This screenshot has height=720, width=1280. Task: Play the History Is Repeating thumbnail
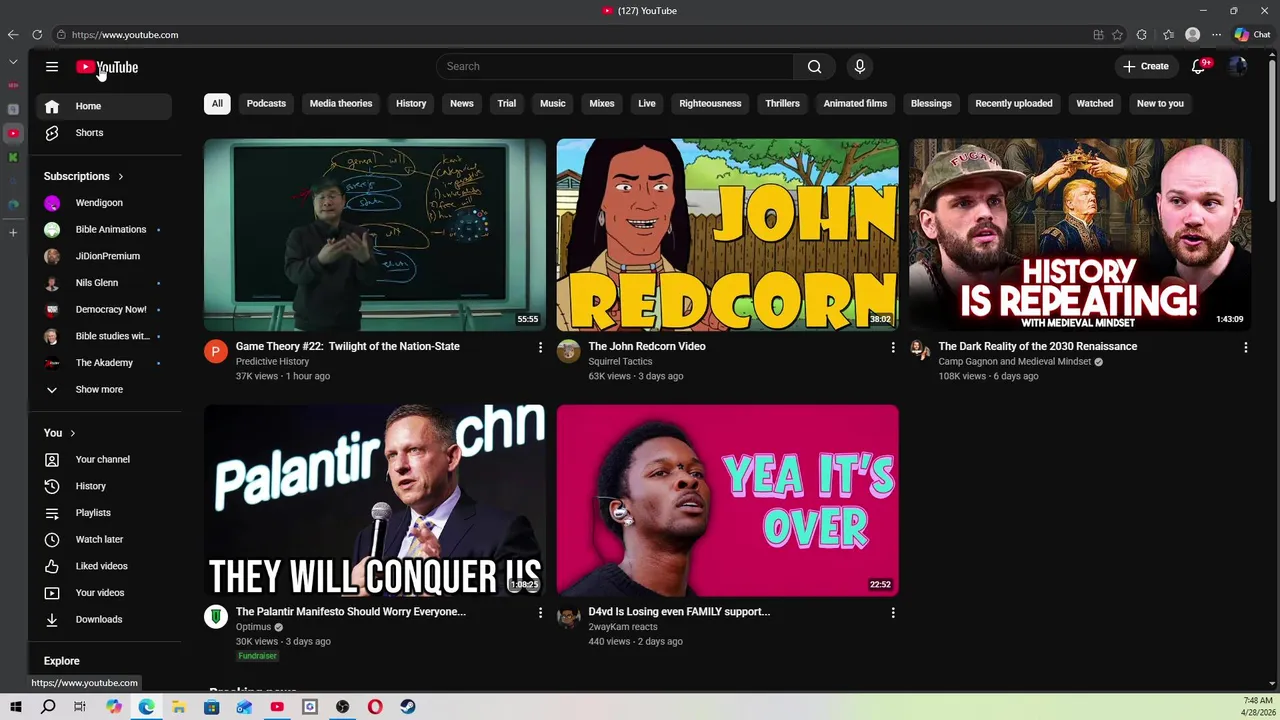click(x=1080, y=235)
